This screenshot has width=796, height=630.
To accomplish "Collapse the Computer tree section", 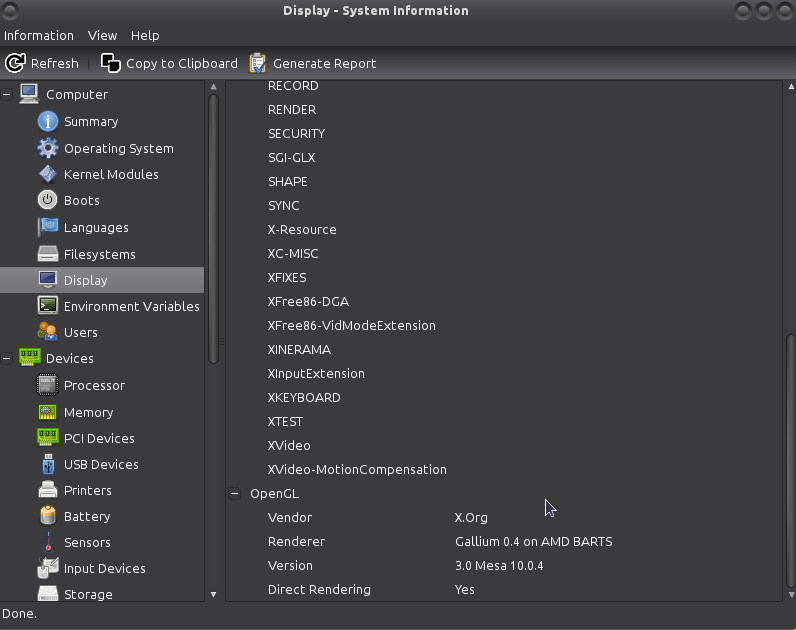I will click(7, 95).
